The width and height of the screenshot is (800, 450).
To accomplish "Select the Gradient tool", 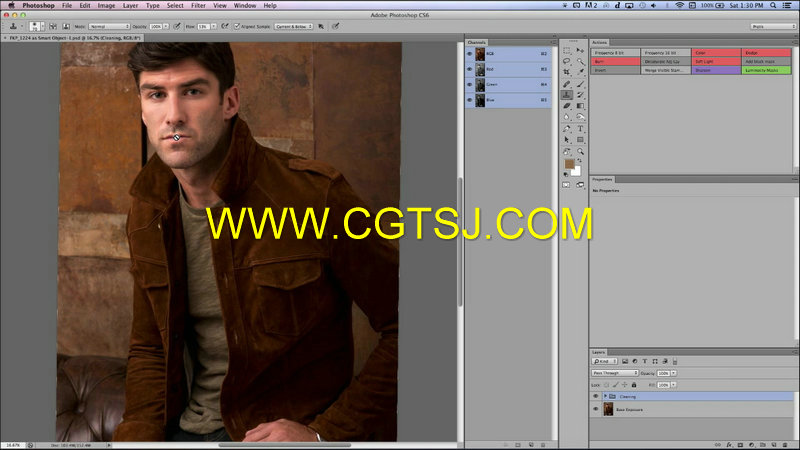I will pos(580,106).
